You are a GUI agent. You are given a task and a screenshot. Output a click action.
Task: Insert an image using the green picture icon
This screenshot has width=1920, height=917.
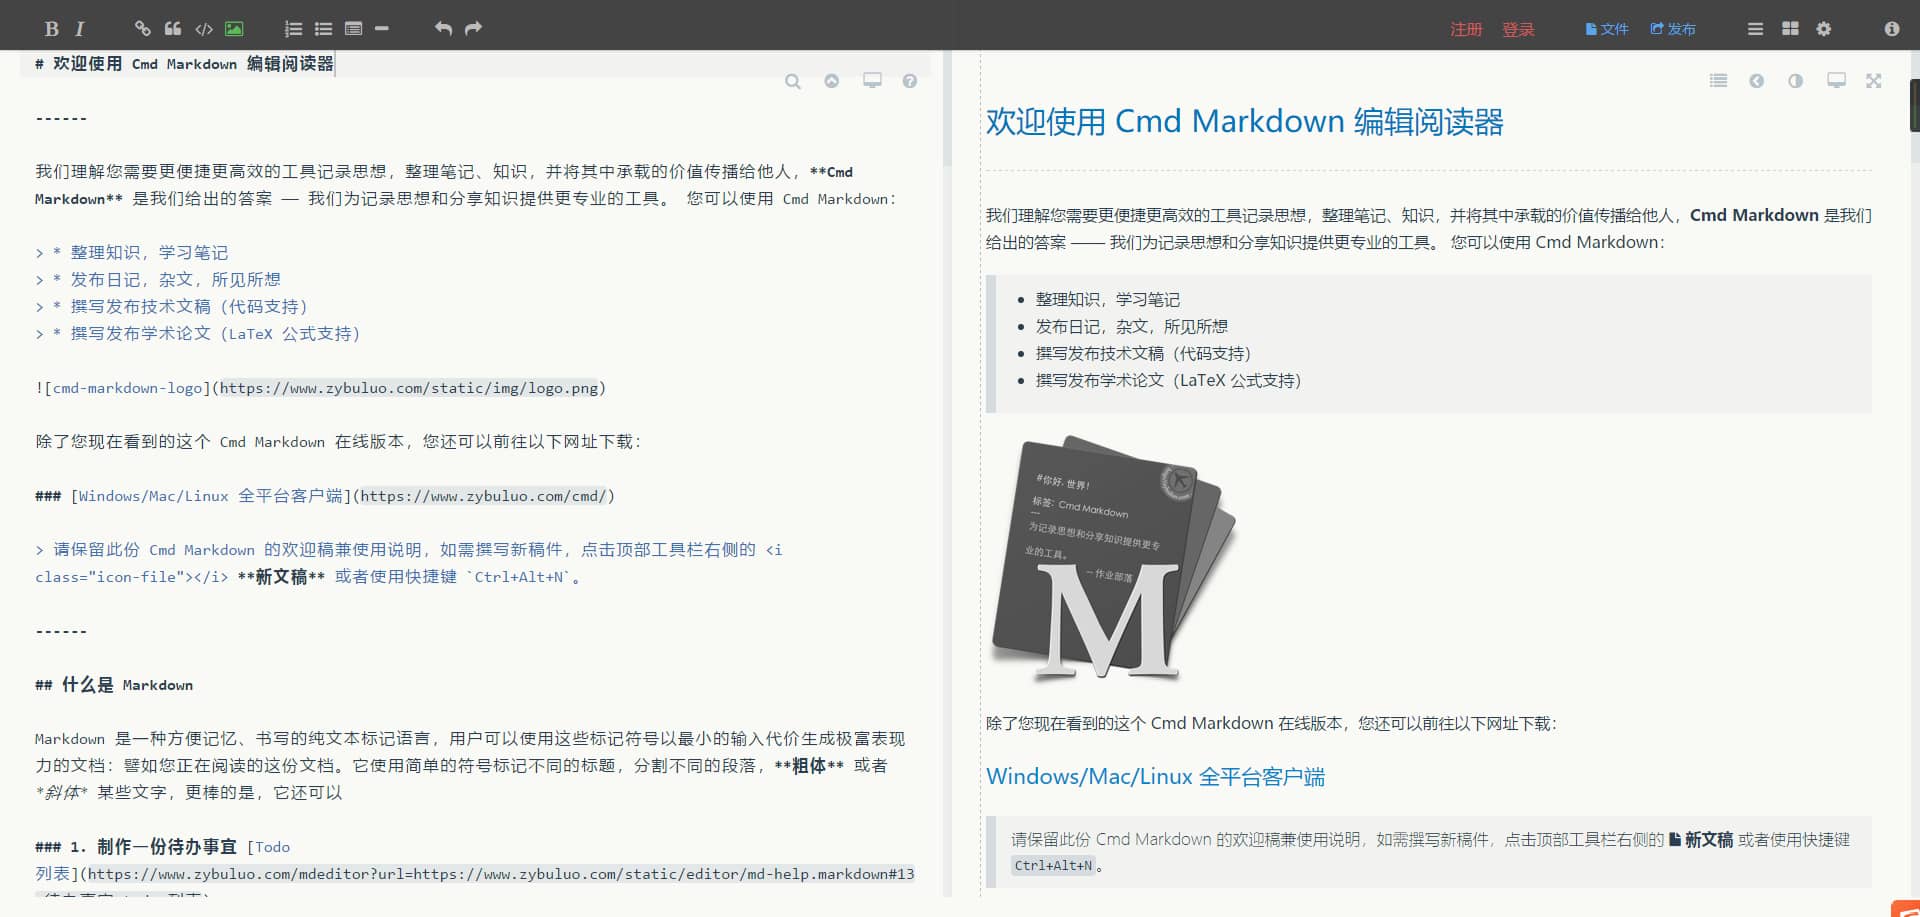point(233,28)
